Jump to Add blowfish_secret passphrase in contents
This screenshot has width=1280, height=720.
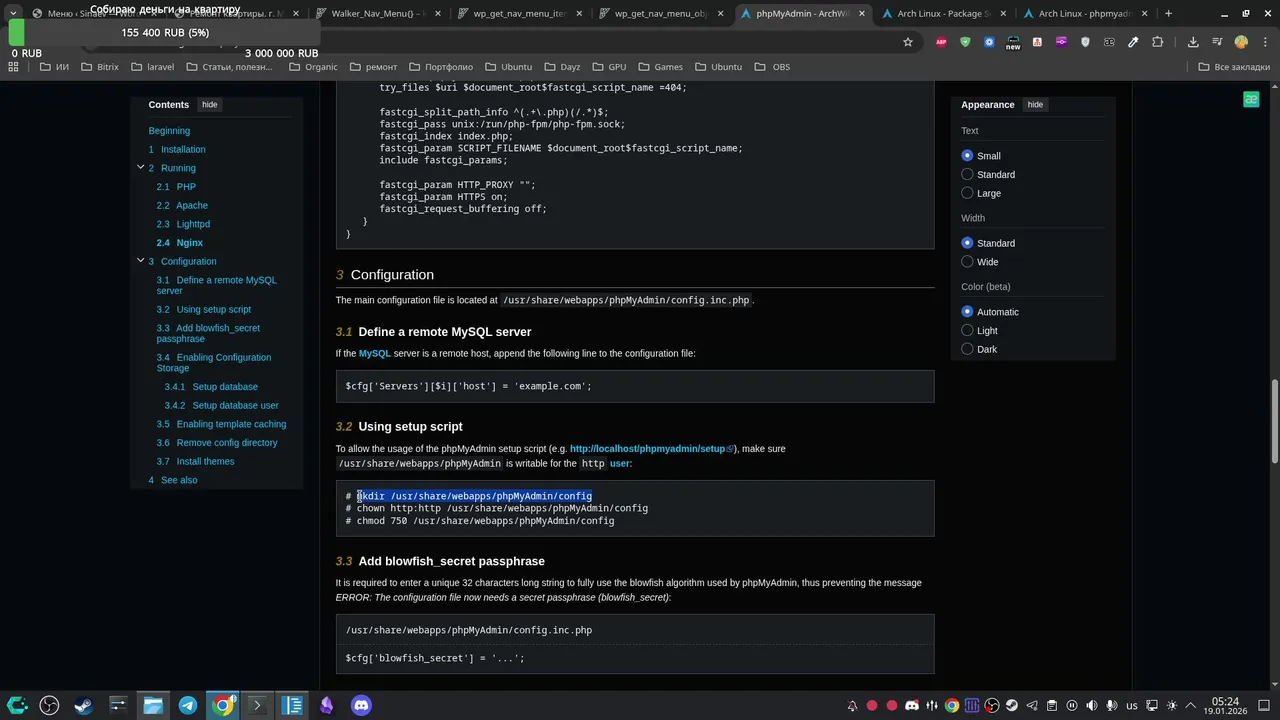(208, 334)
